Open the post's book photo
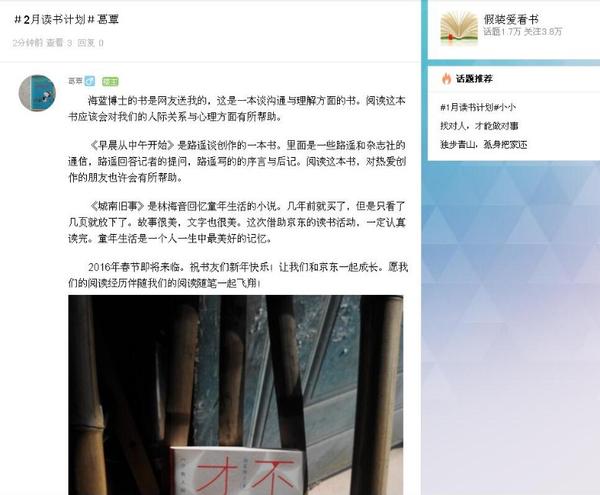Screen dimensions: 600x495 [236, 395]
